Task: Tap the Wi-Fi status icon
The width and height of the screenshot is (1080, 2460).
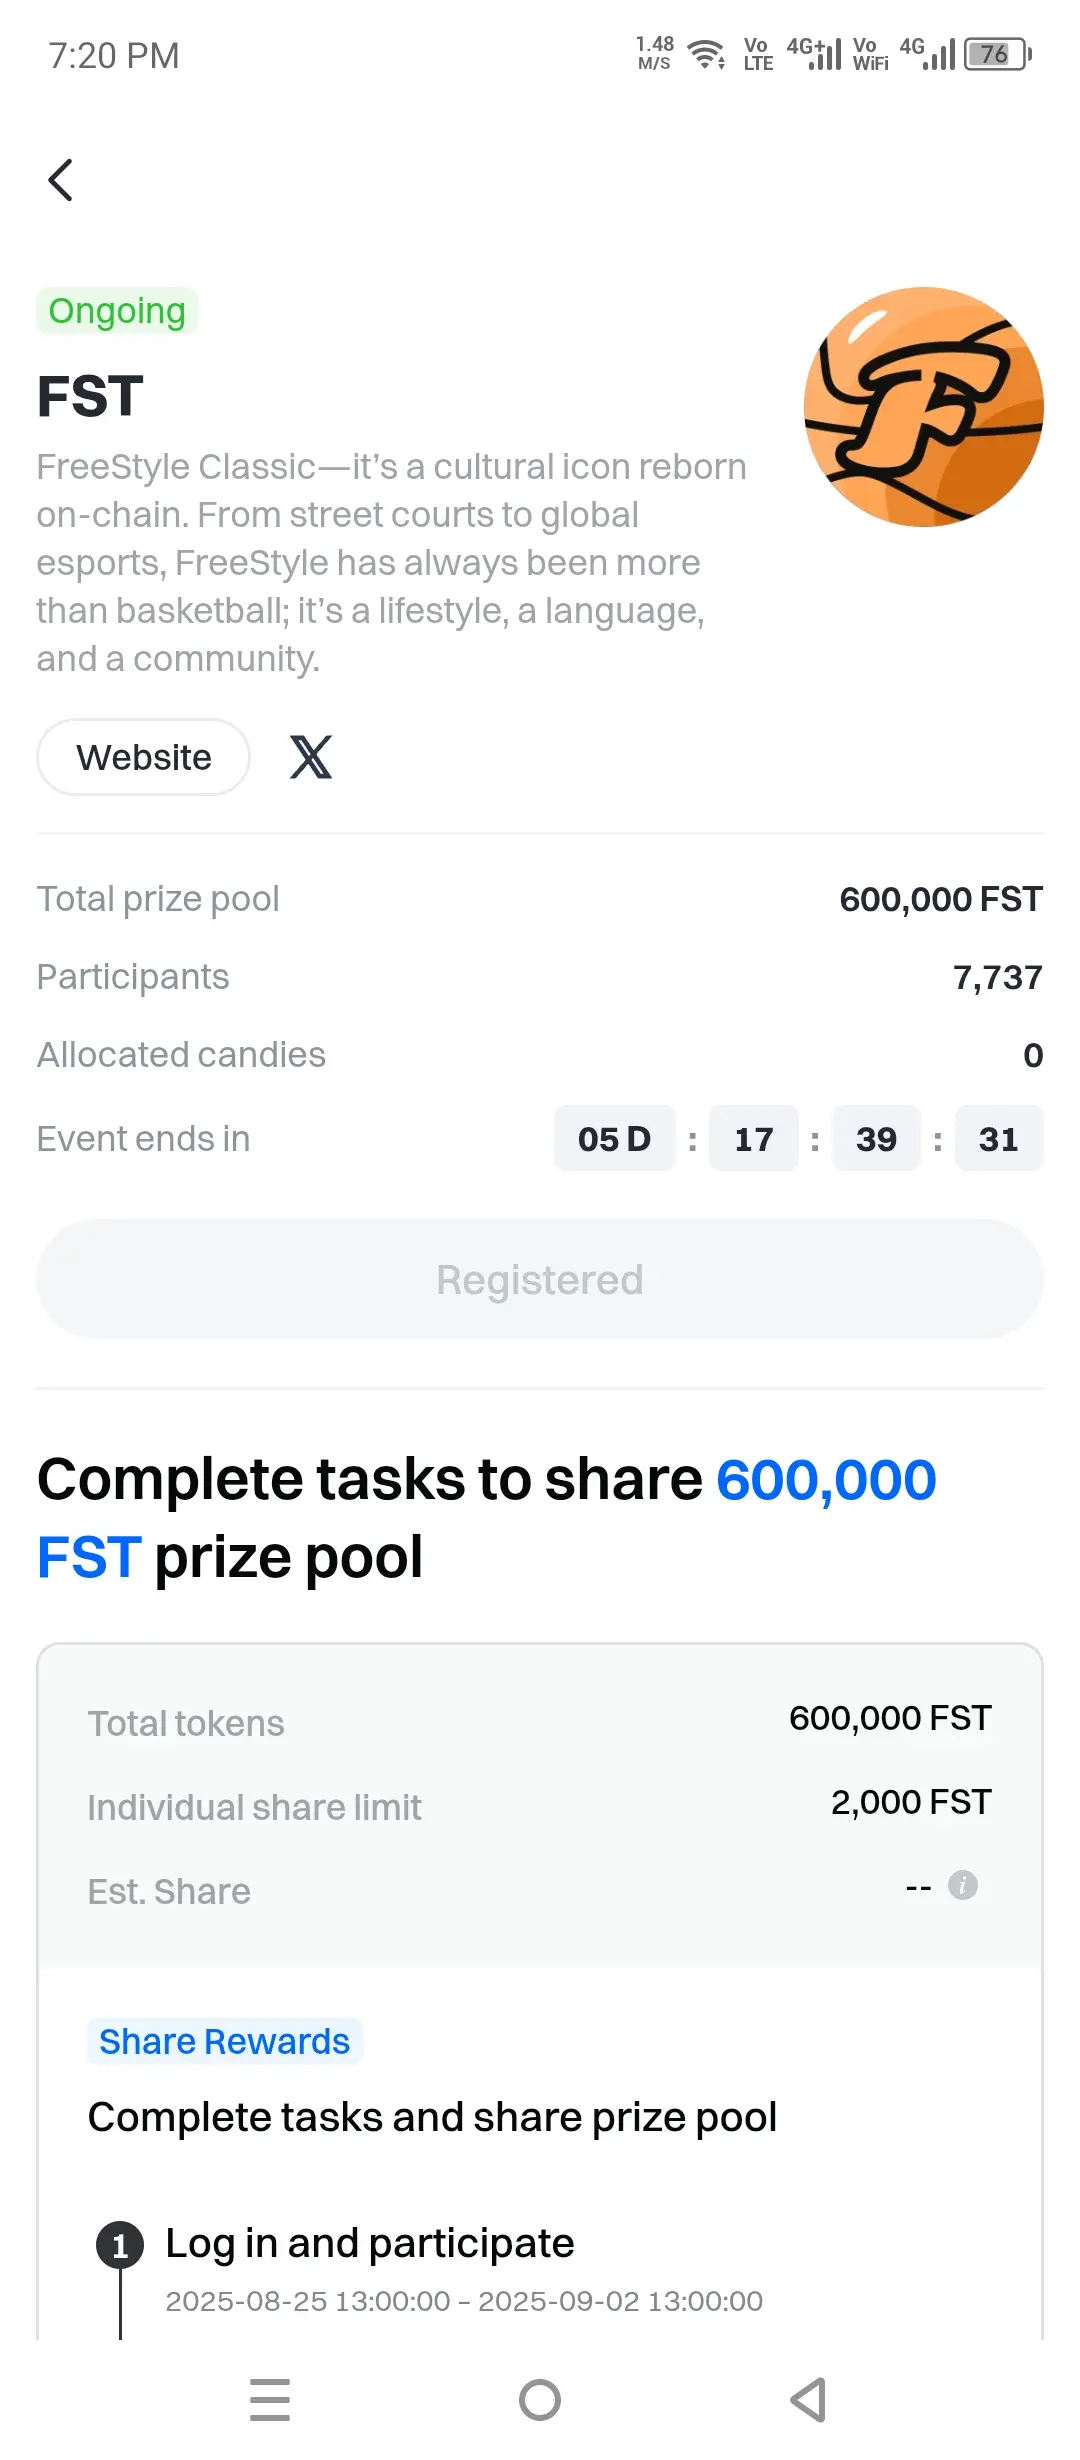Action: pos(707,54)
